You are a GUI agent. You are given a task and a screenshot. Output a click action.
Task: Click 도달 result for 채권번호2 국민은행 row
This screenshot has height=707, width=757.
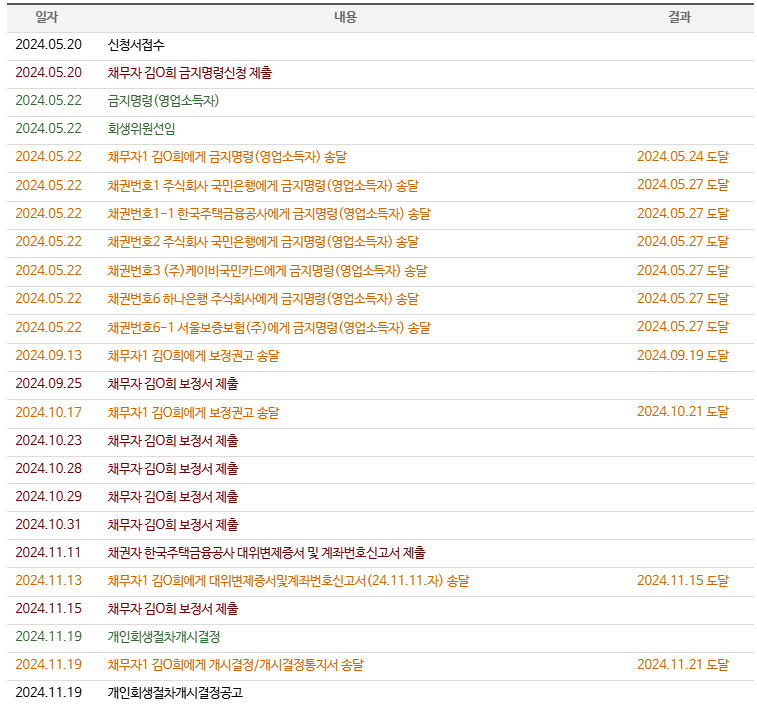(x=683, y=241)
